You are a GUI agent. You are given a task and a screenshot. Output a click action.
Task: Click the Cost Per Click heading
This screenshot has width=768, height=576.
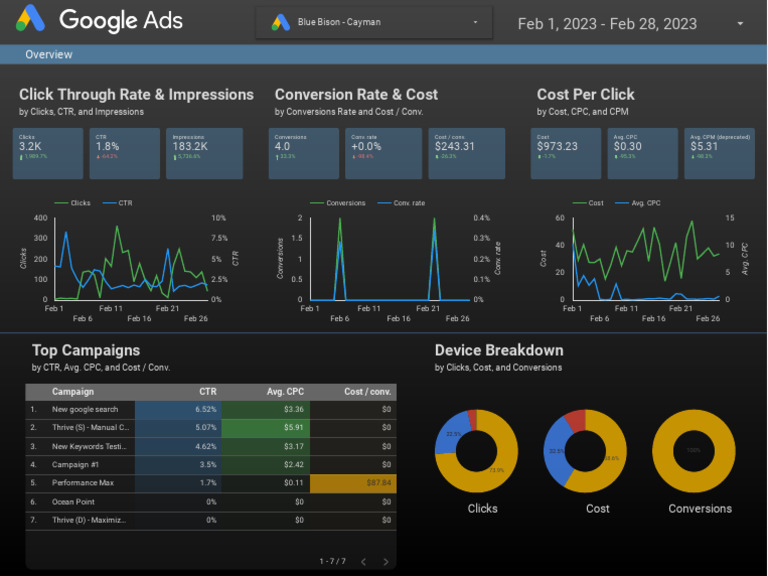pyautogui.click(x=585, y=94)
